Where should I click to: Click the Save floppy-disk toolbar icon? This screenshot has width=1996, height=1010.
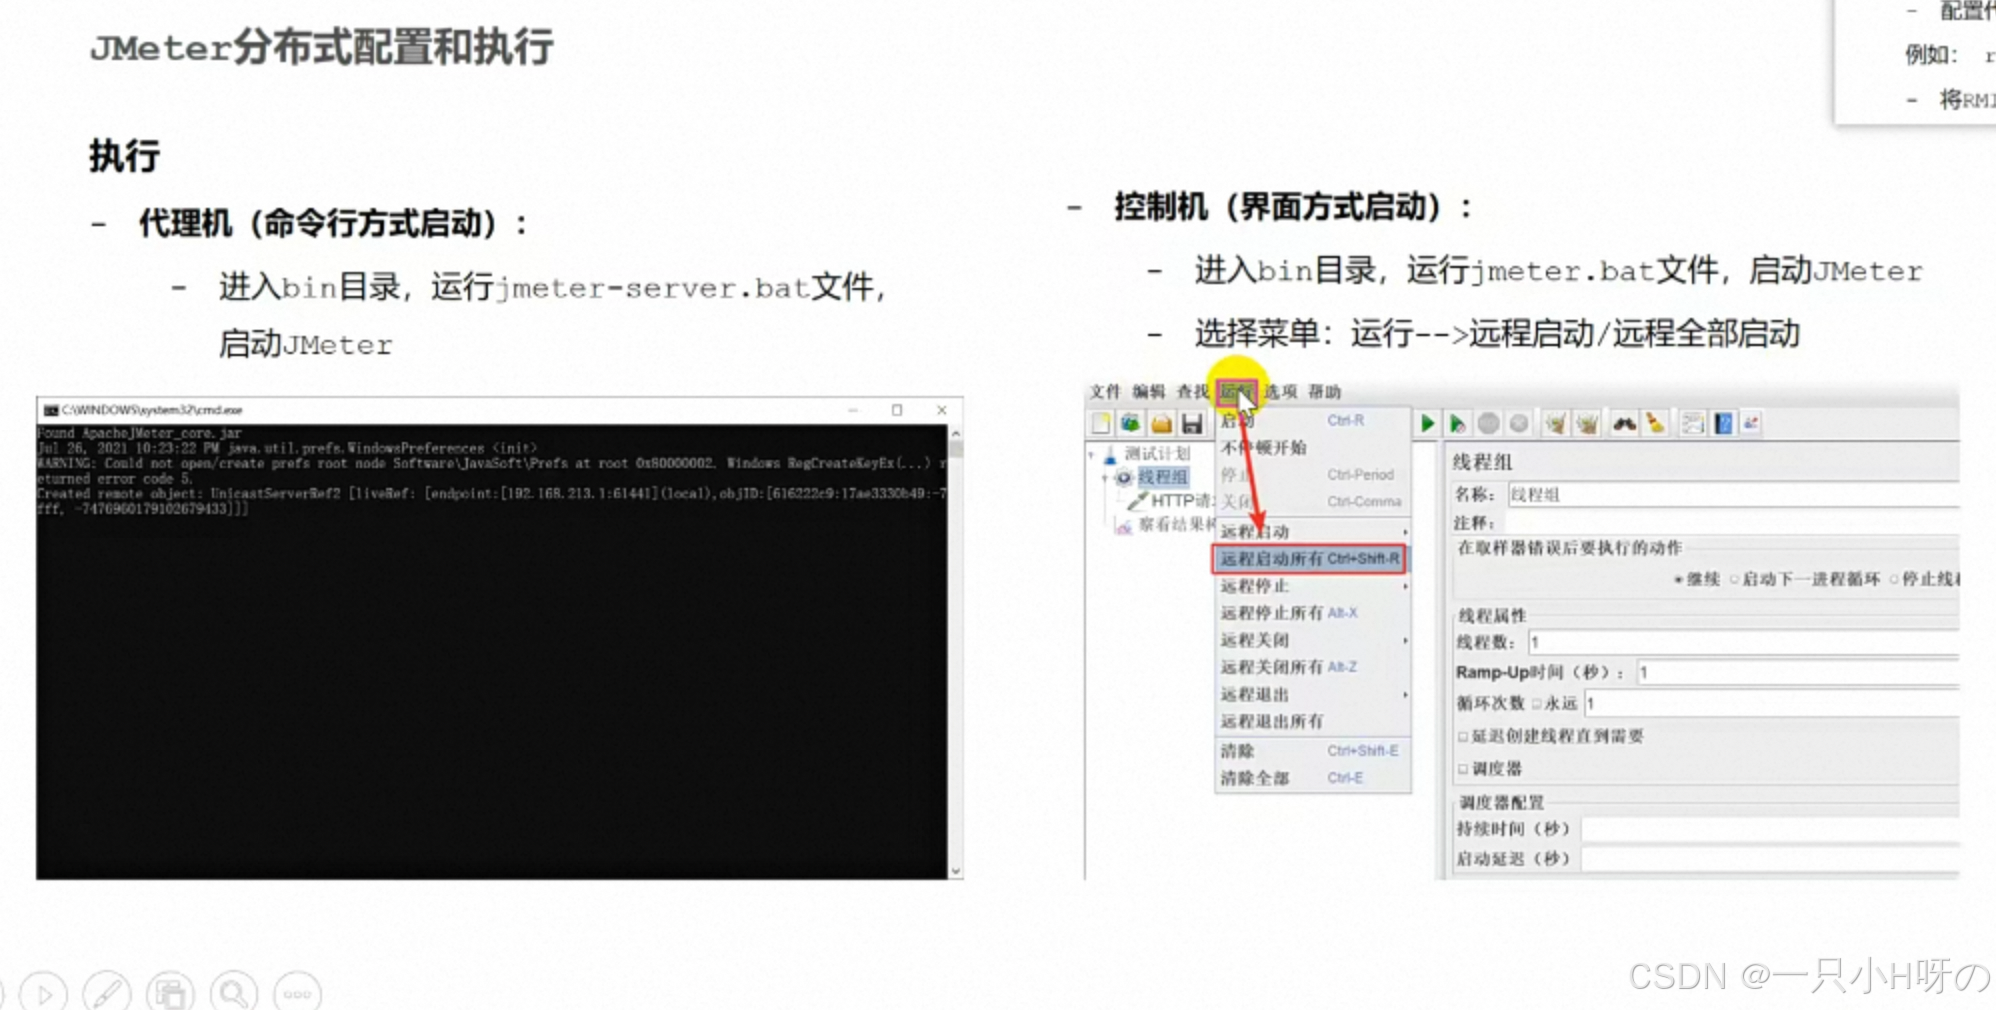coord(1192,423)
